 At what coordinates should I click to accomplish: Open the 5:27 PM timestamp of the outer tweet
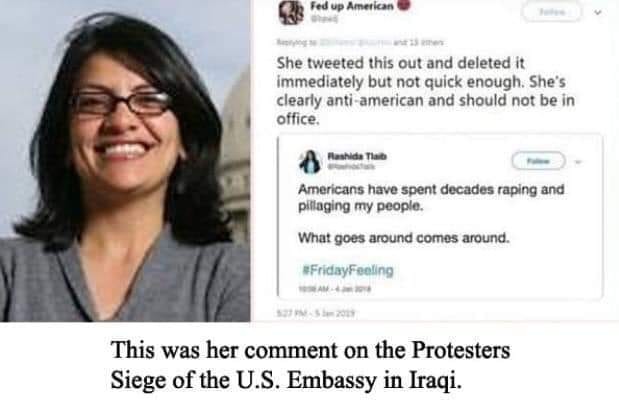(x=315, y=313)
